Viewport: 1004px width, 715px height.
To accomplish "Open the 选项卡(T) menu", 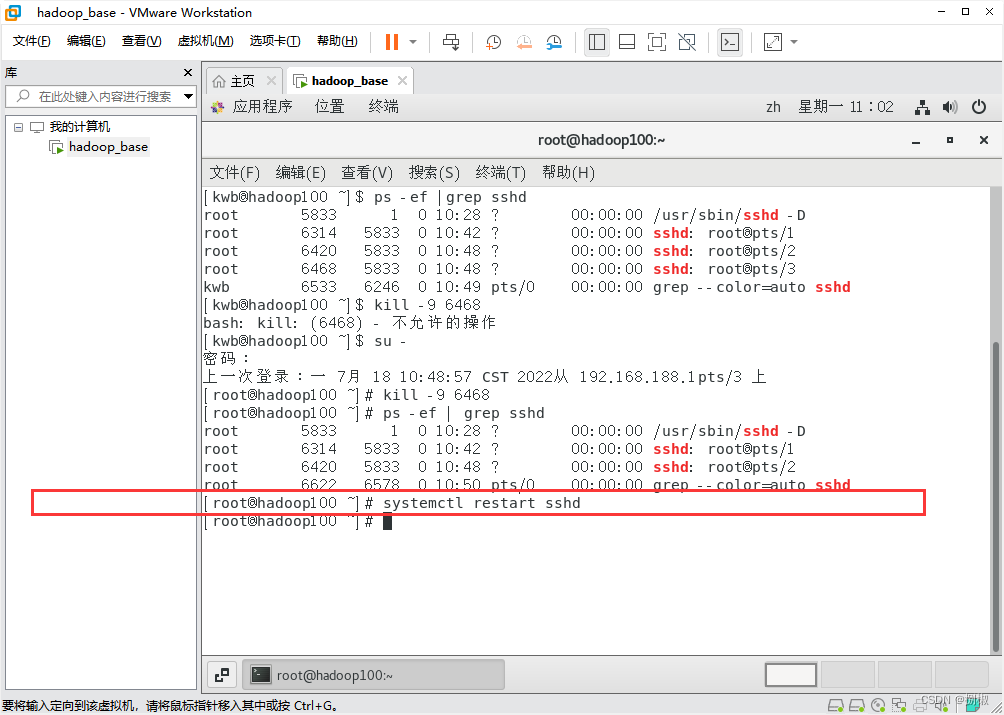I will point(275,41).
